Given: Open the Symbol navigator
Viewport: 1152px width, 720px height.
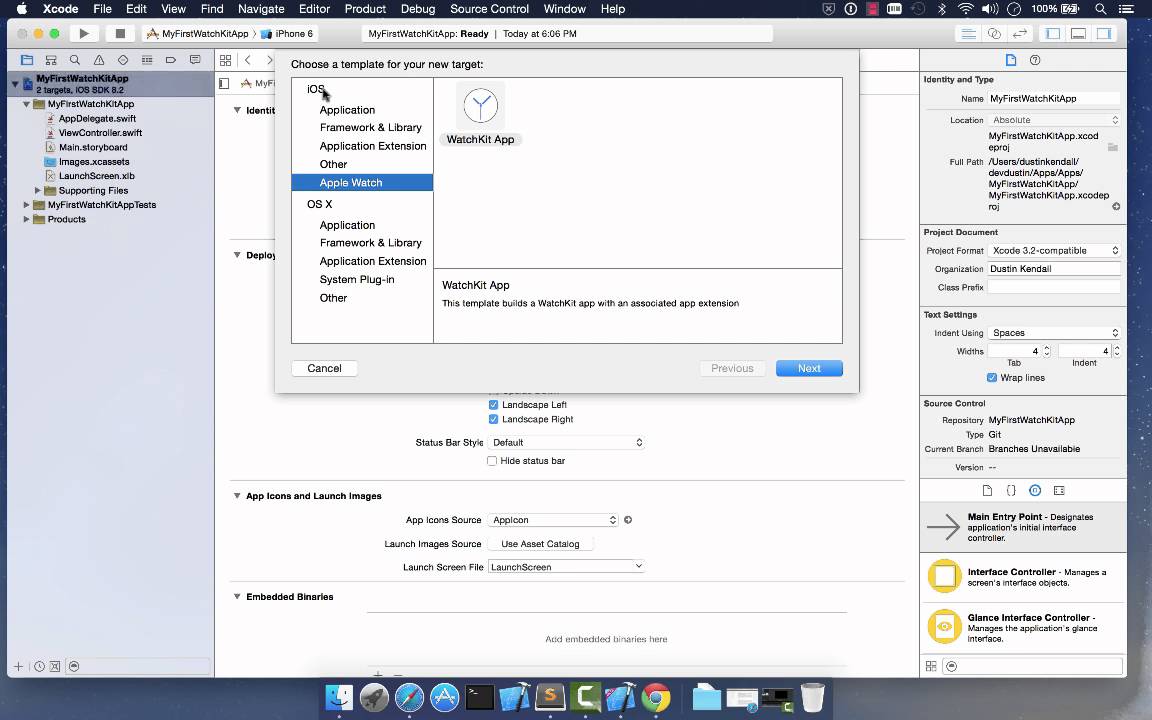Looking at the screenshot, I should click(x=51, y=60).
